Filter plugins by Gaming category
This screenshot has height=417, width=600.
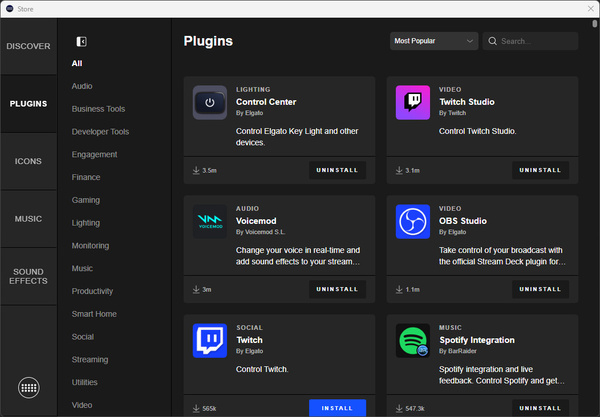[86, 200]
